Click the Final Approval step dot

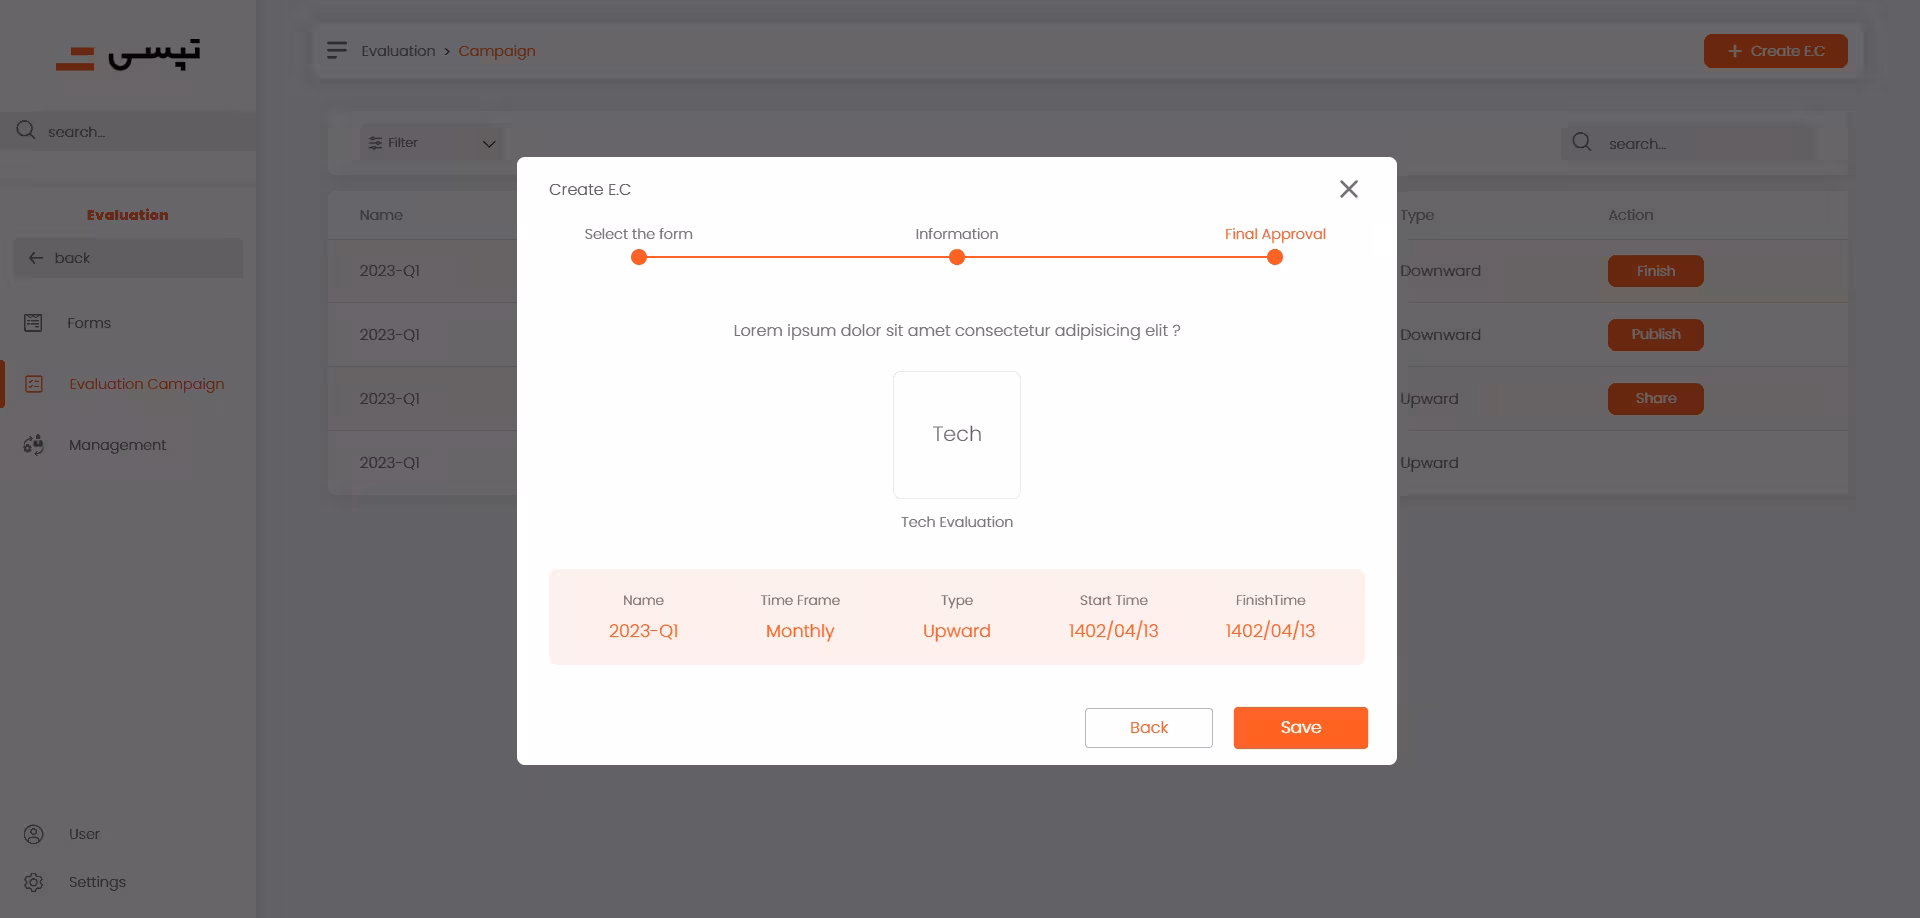tap(1275, 257)
